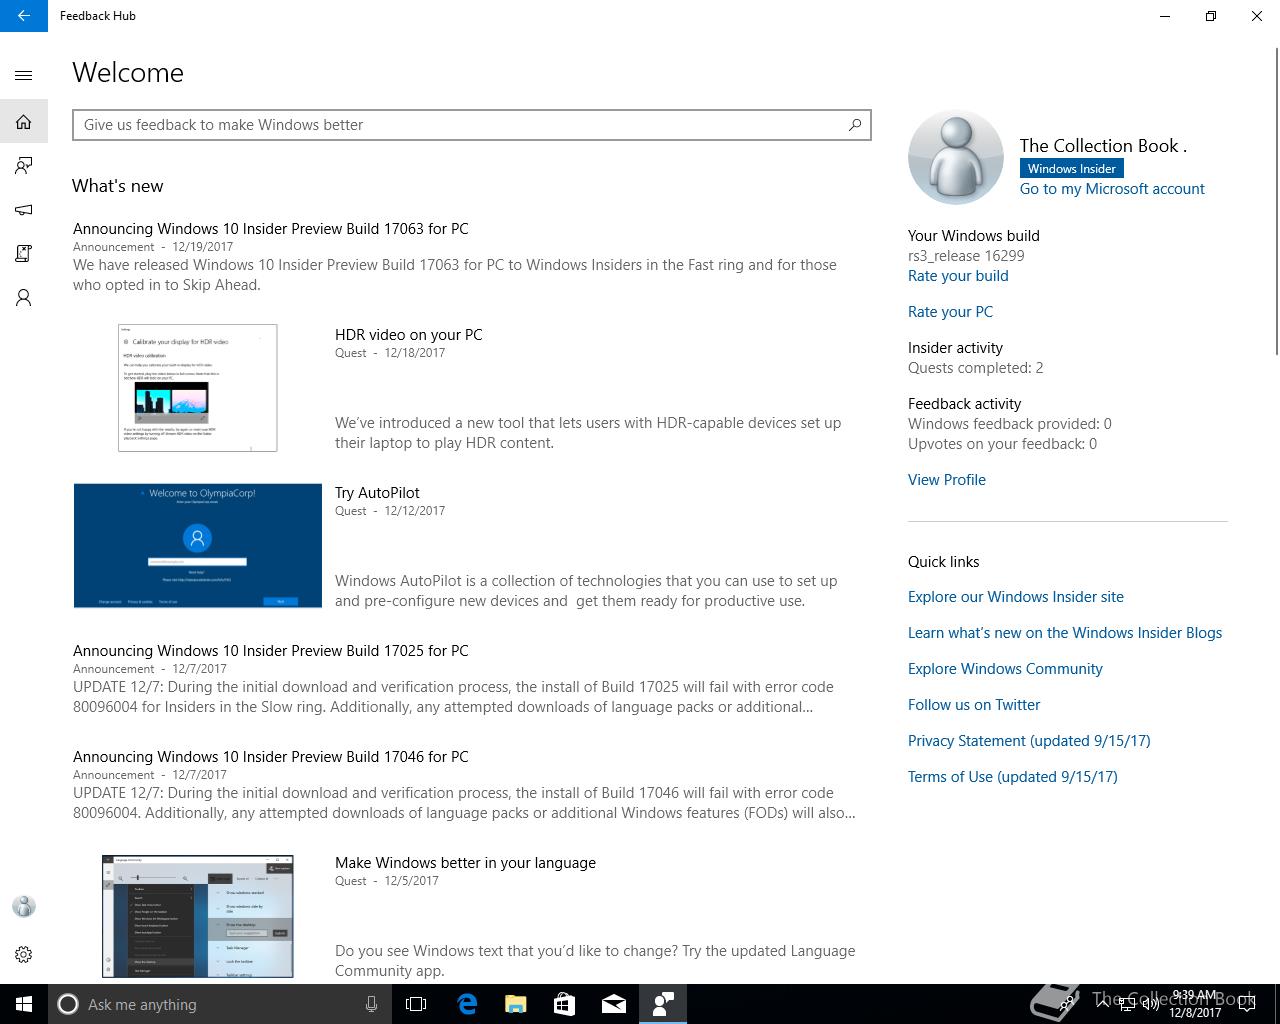Viewport: 1280px width, 1024px height.
Task: Click the AutoPilot OlympiaCorp thumbnail
Action: pyautogui.click(x=198, y=546)
